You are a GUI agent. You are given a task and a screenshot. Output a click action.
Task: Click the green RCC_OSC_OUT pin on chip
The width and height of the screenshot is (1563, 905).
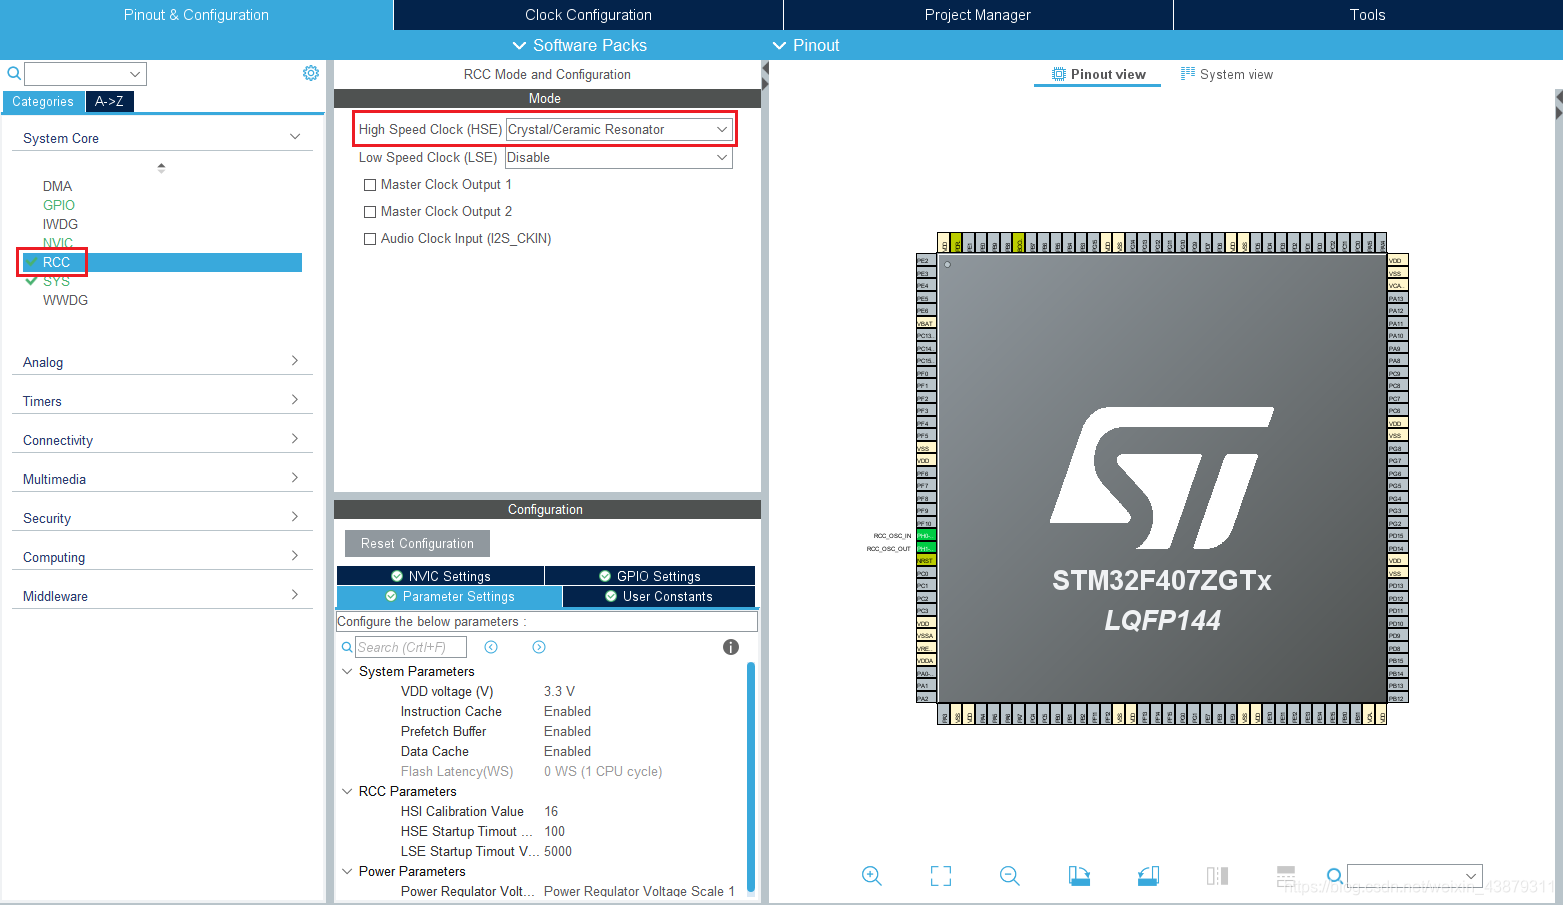(925, 548)
